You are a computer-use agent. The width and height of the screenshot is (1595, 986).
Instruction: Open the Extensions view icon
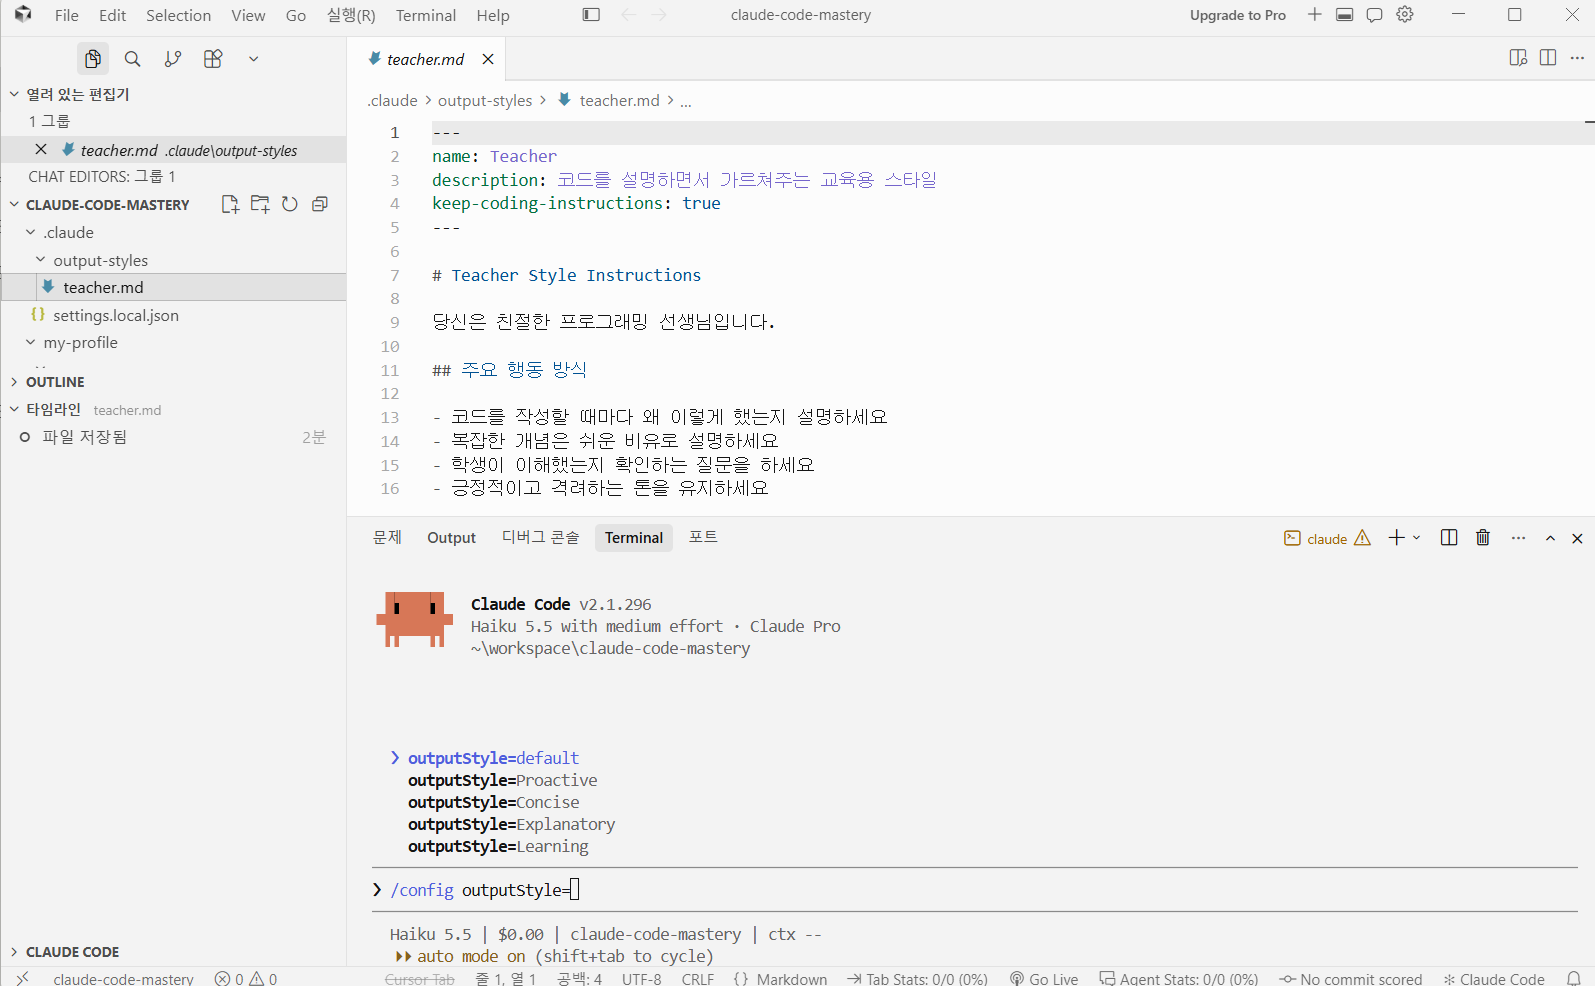coord(213,59)
